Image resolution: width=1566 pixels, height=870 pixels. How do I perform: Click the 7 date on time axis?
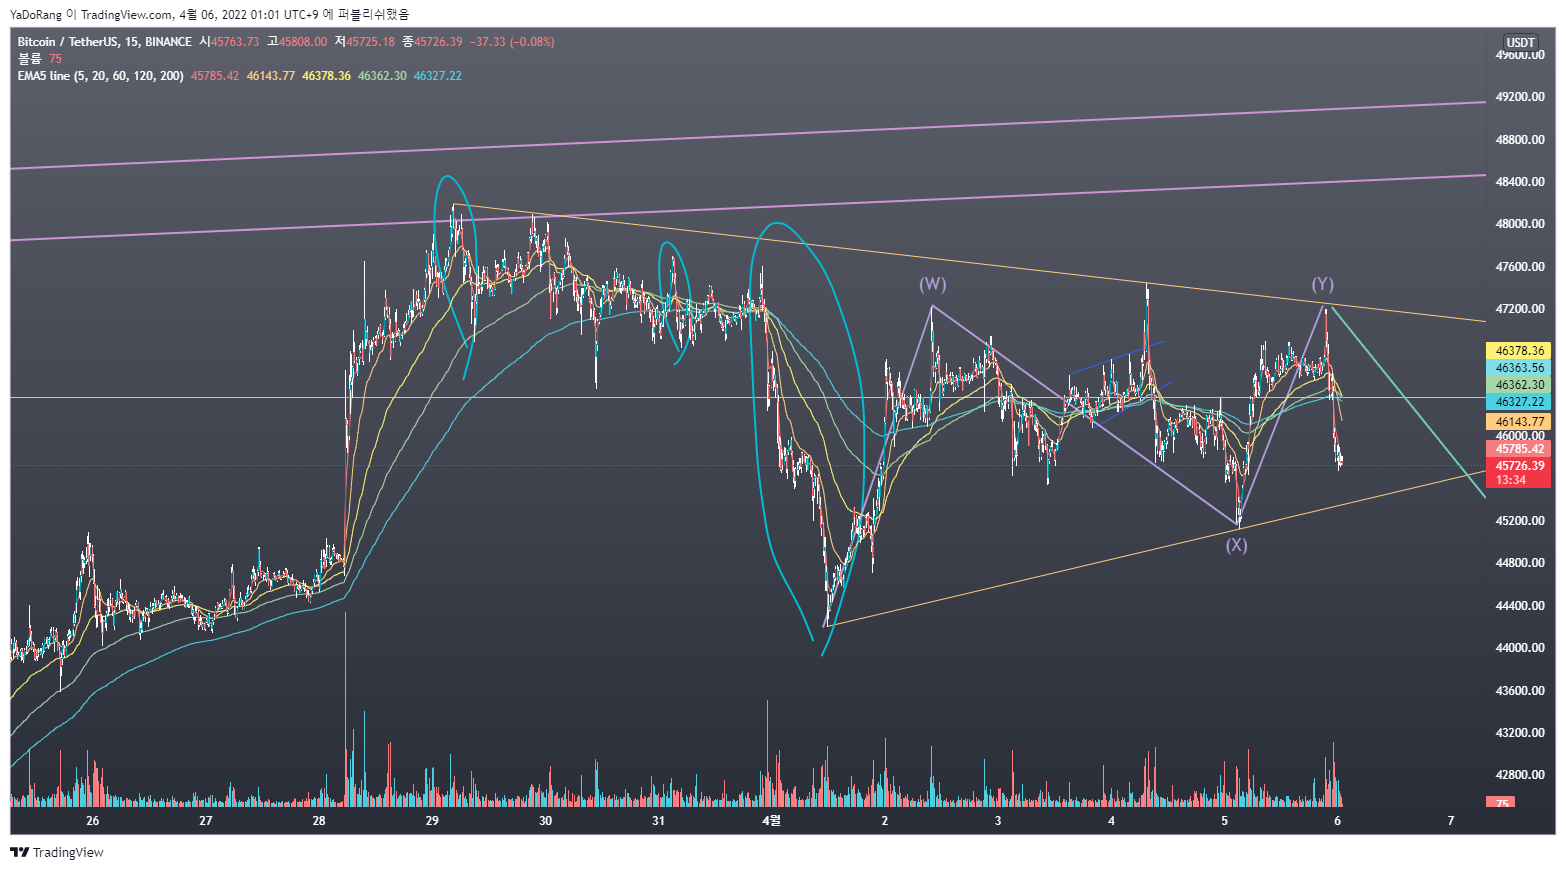[1451, 821]
